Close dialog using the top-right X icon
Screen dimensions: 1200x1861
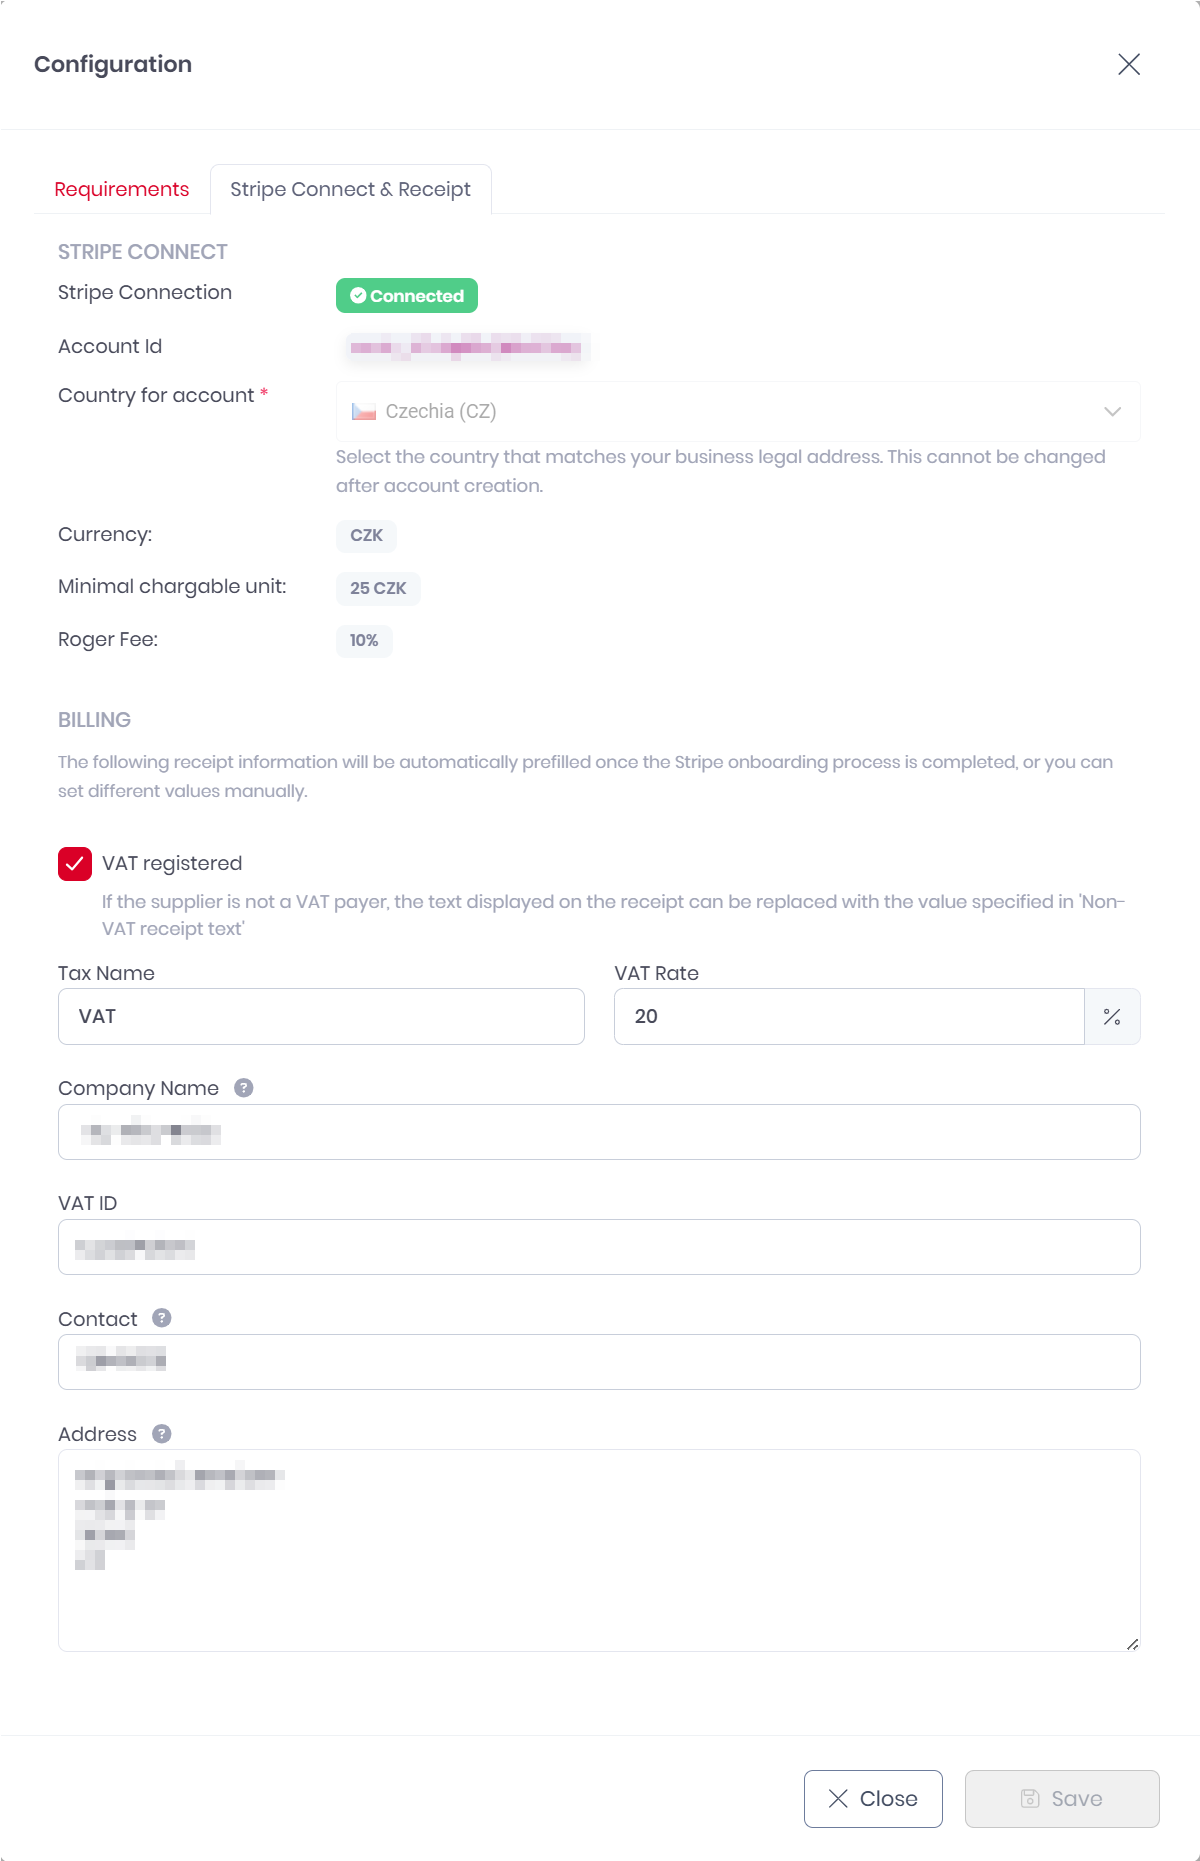[x=1129, y=65]
